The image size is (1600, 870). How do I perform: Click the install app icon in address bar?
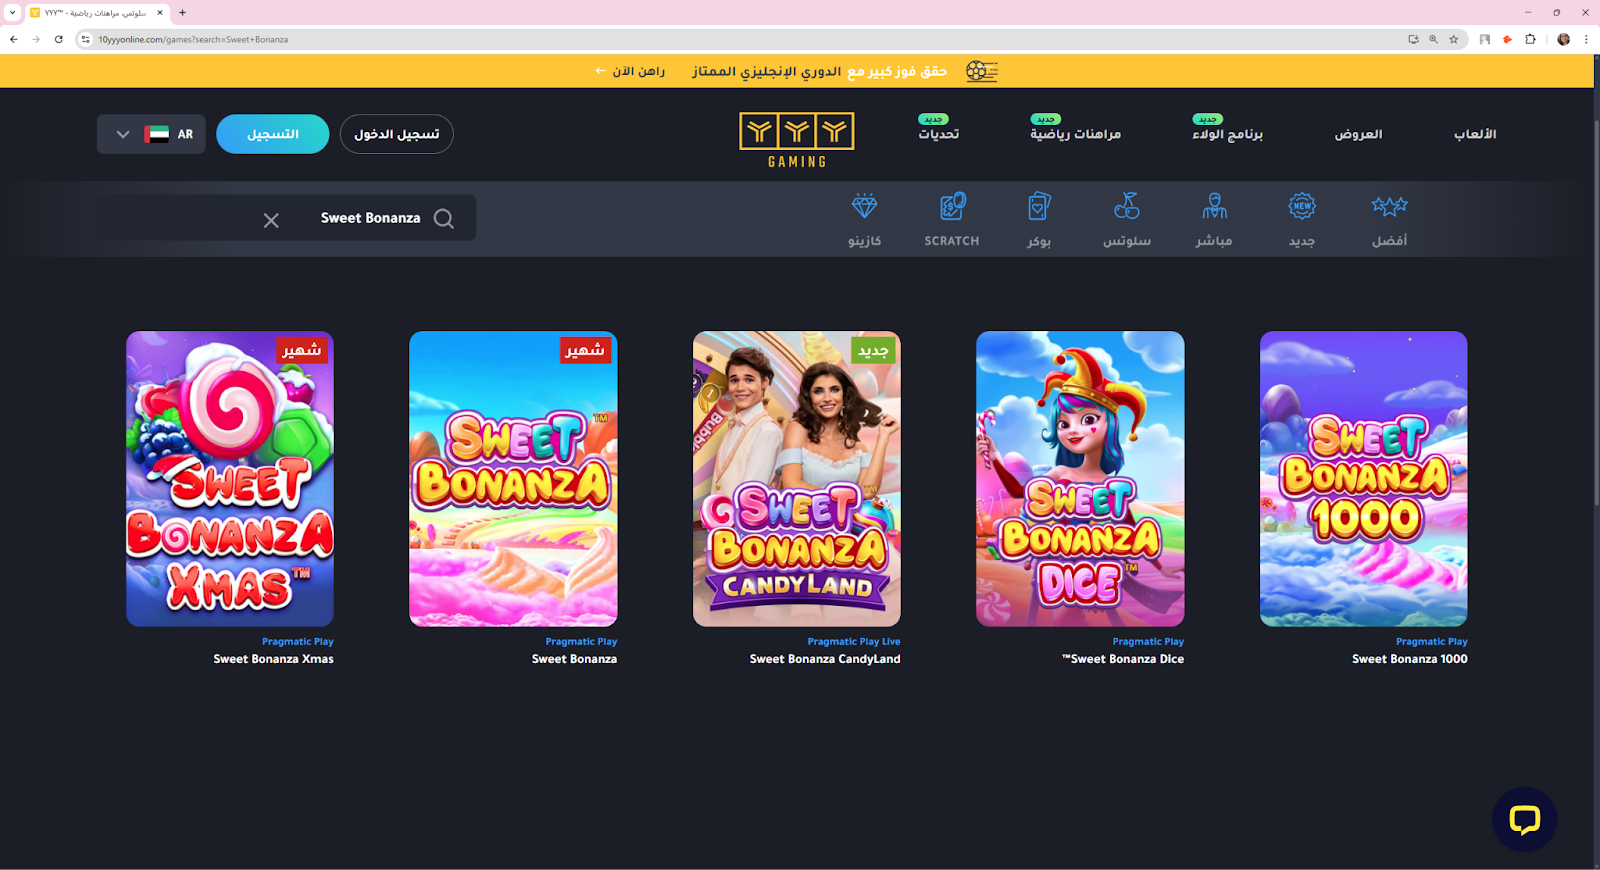(1413, 39)
